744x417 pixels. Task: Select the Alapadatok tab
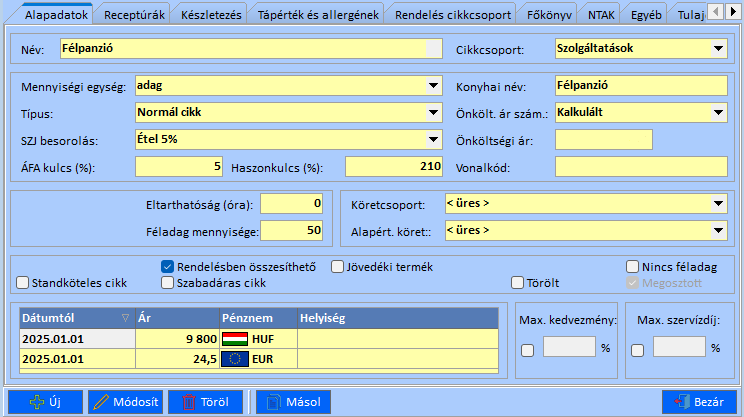[x=56, y=14]
